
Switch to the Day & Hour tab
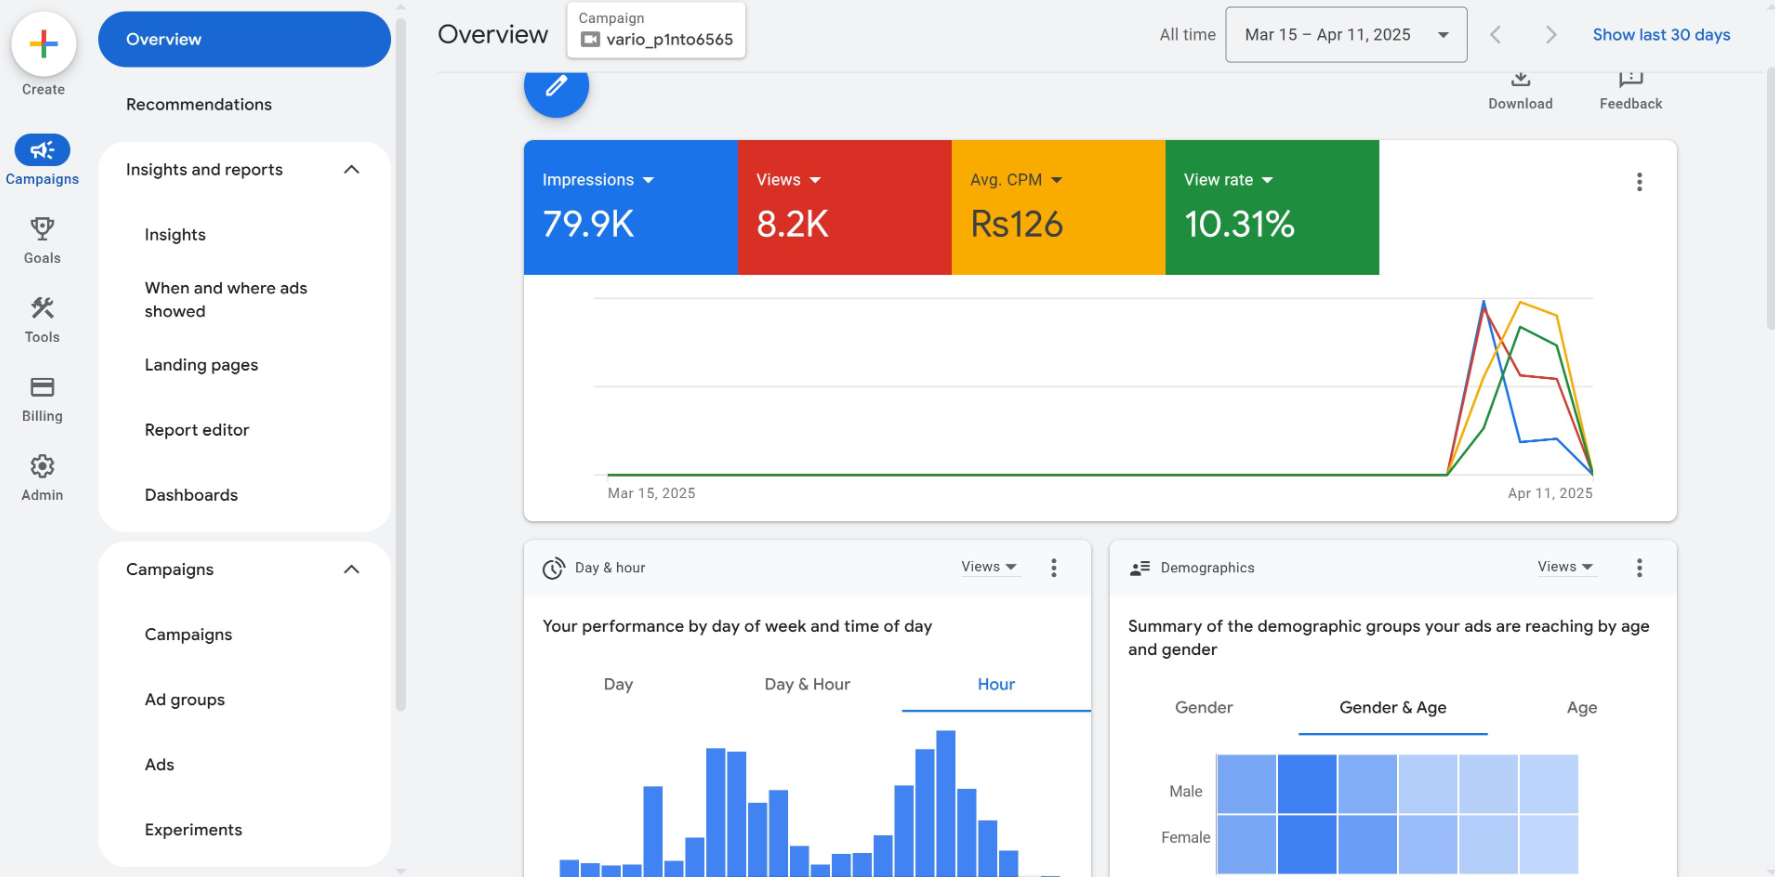point(807,685)
